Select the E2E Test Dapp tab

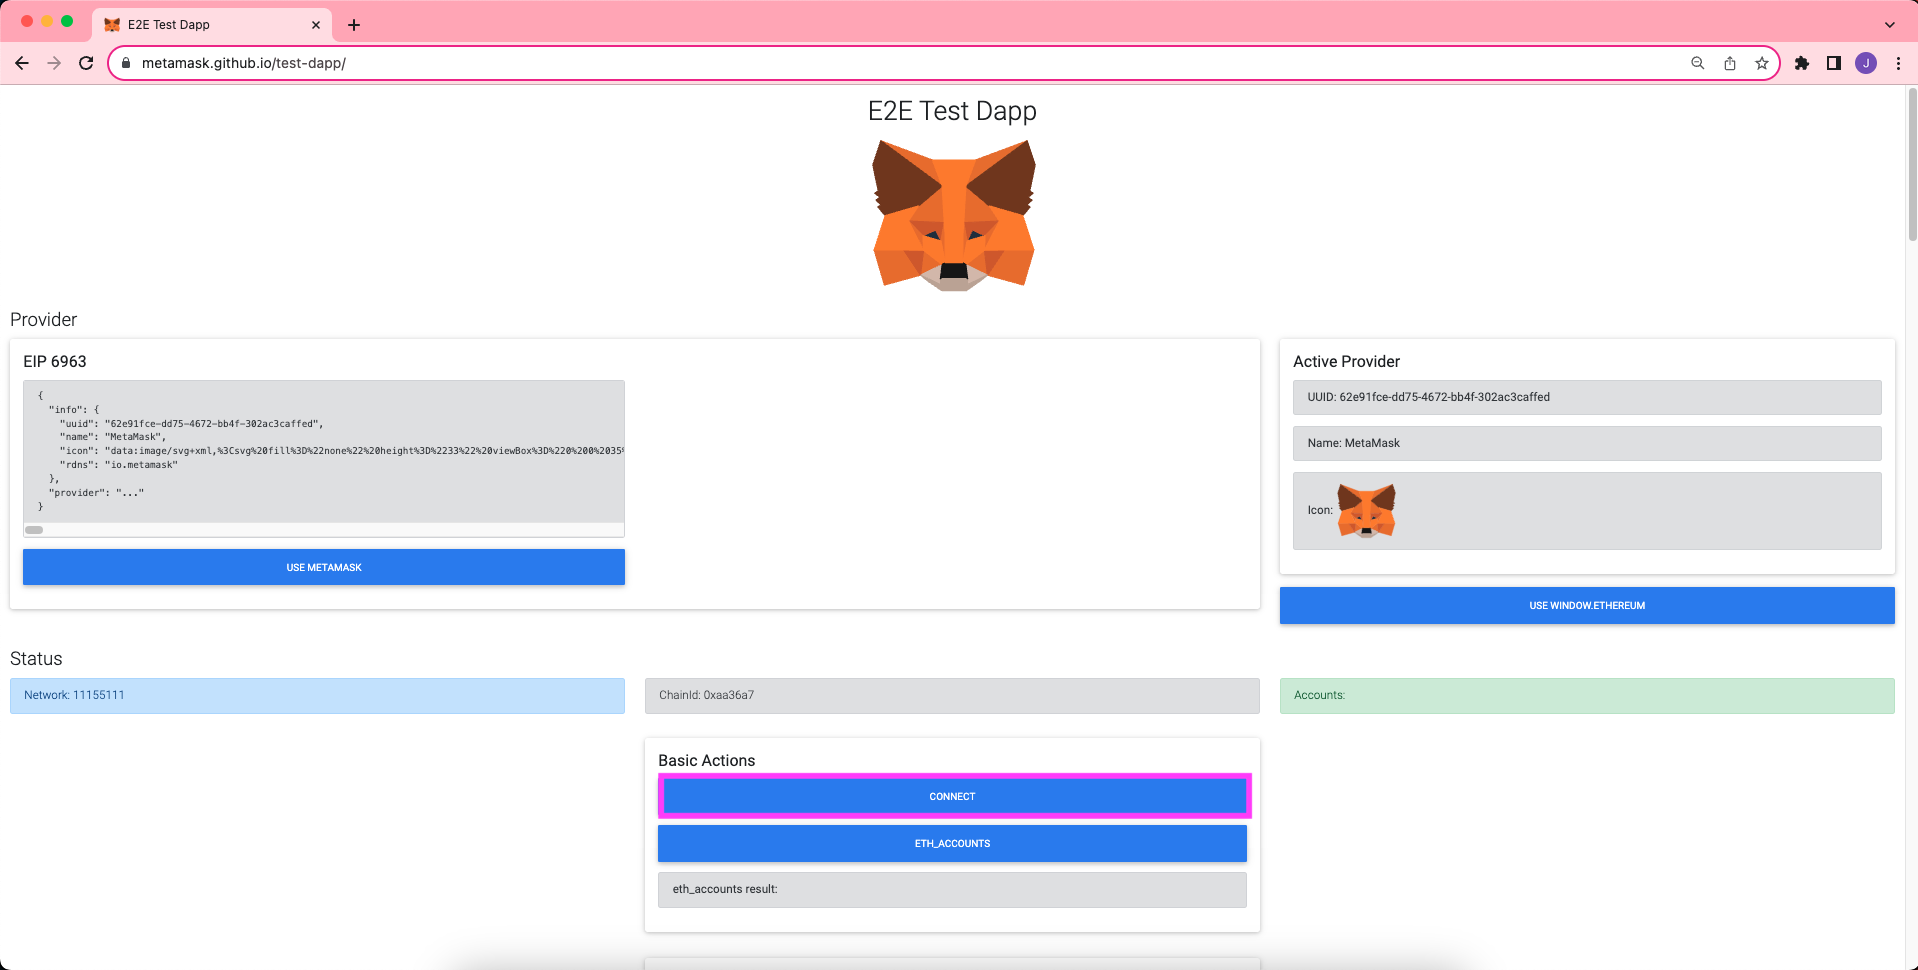pos(213,25)
